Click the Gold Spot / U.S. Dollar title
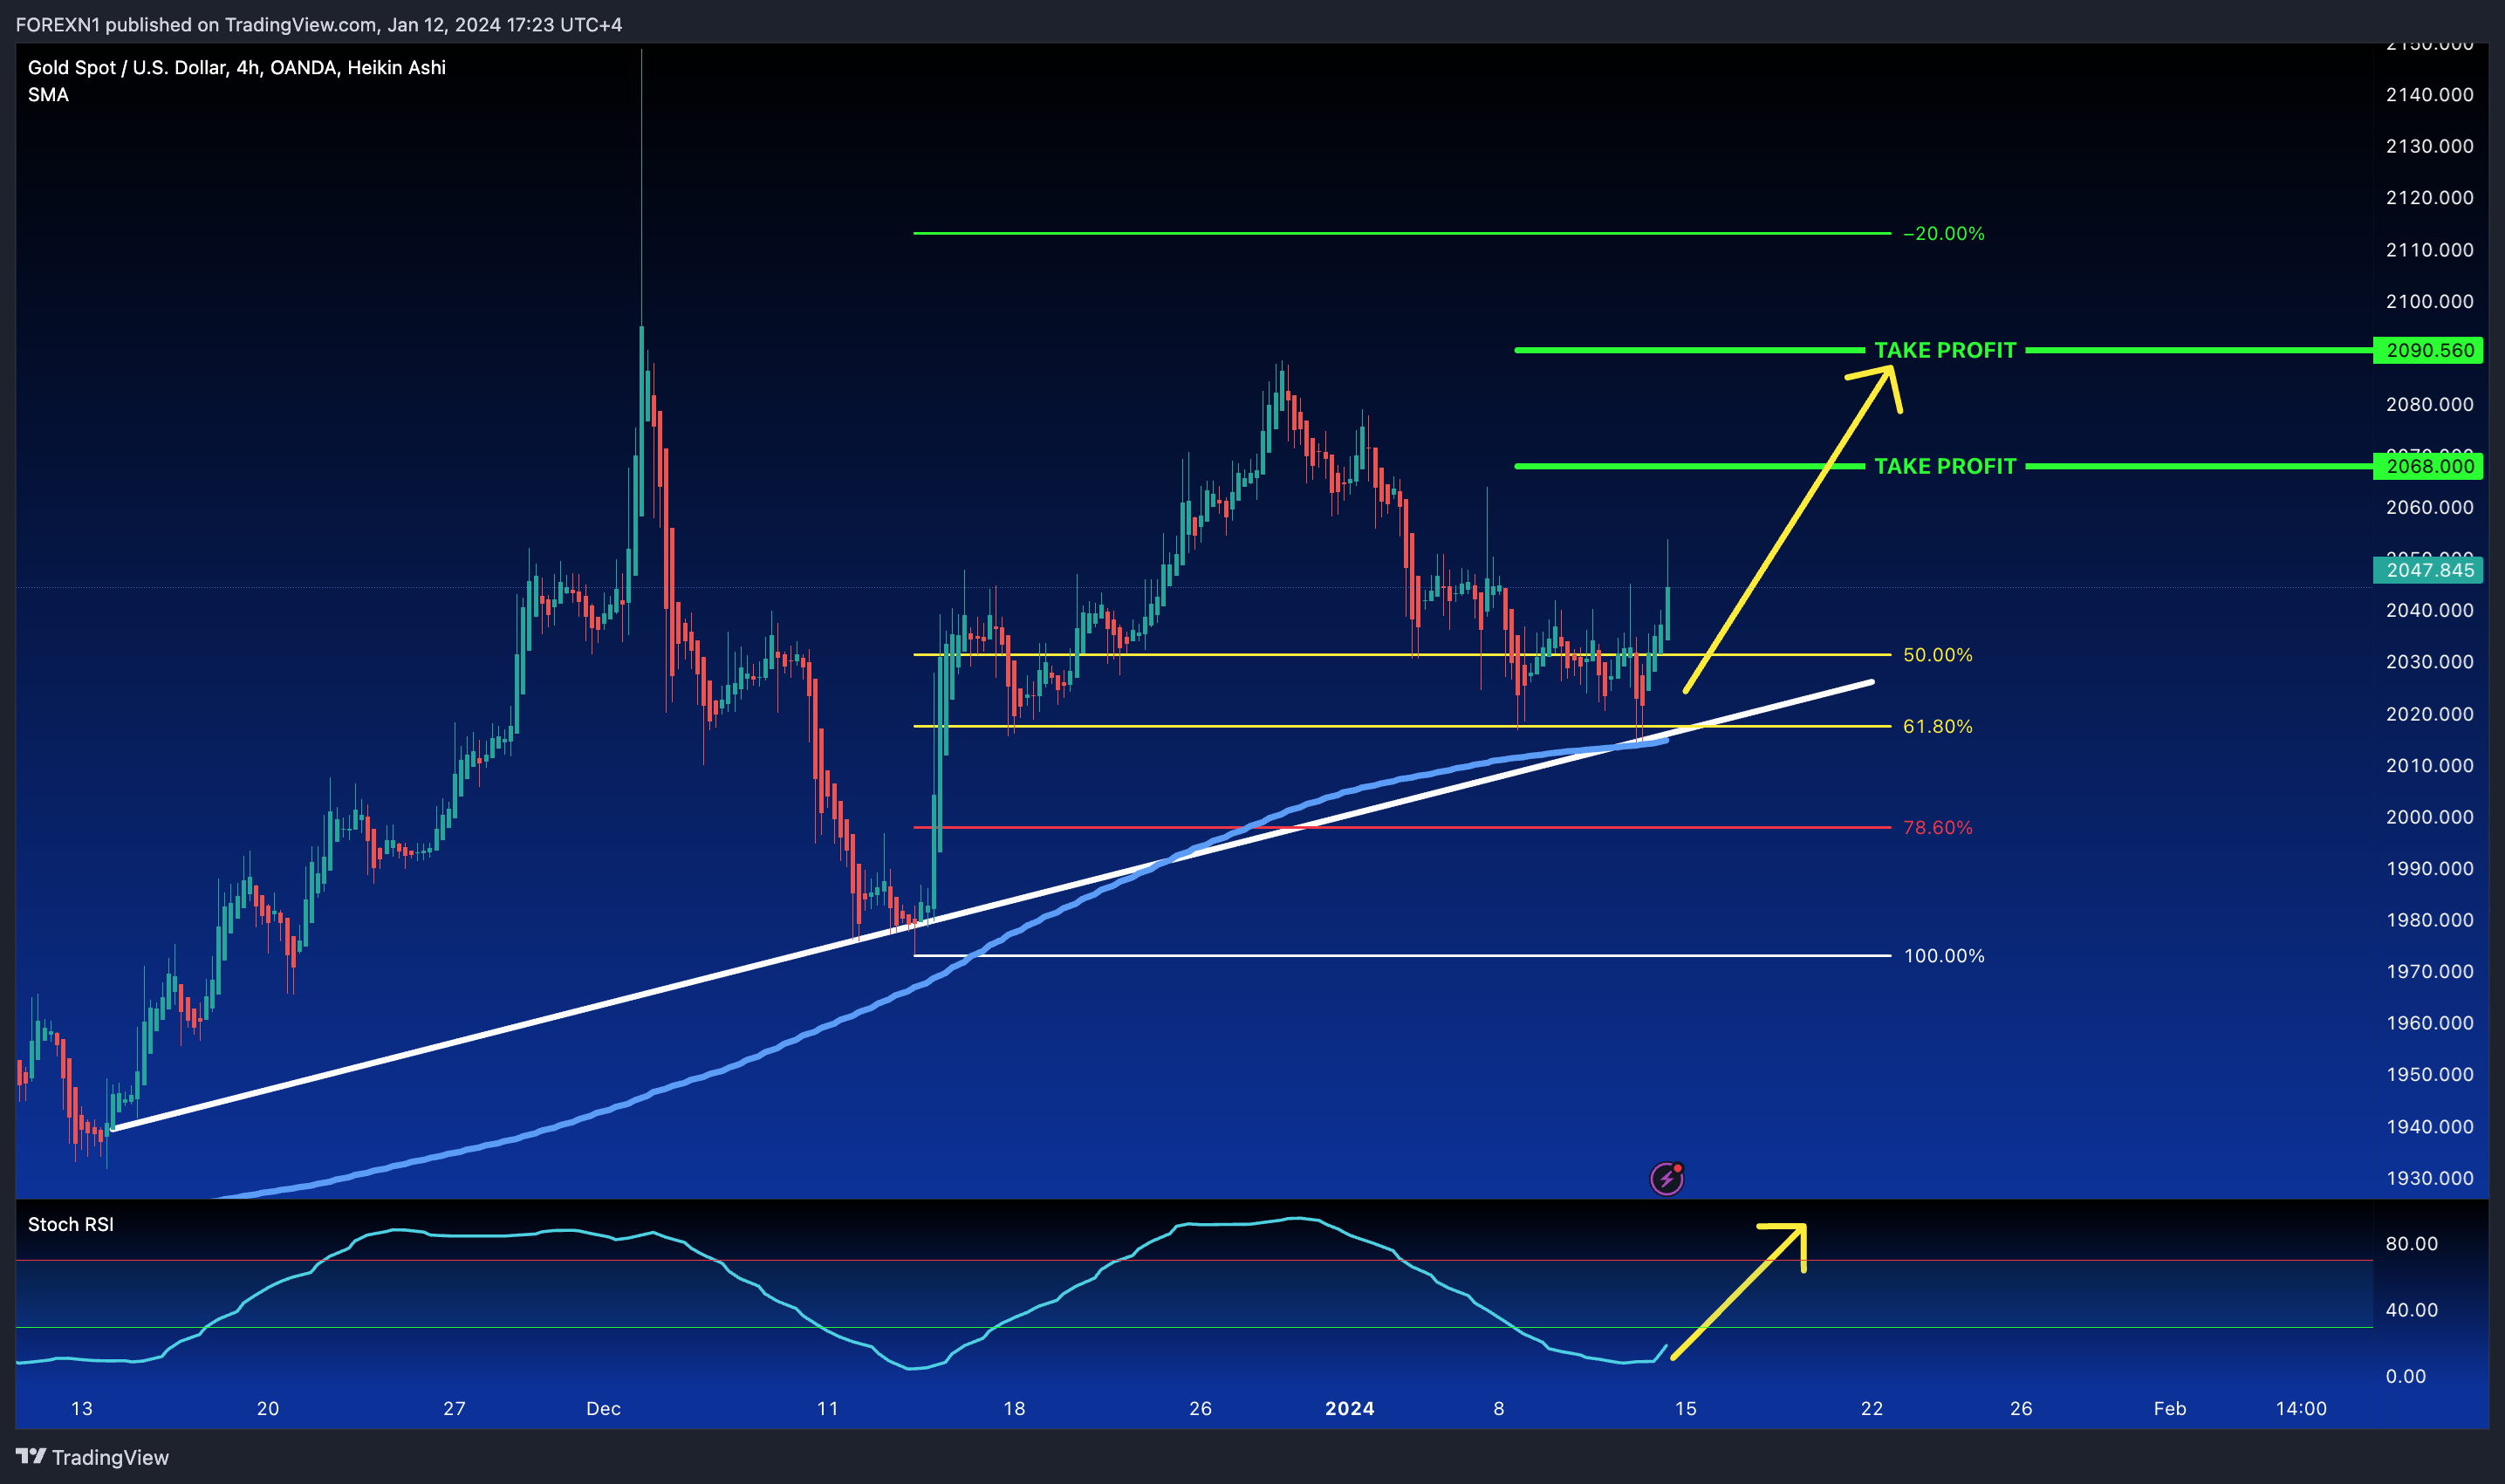Image resolution: width=2505 pixels, height=1484 pixels. coord(237,67)
